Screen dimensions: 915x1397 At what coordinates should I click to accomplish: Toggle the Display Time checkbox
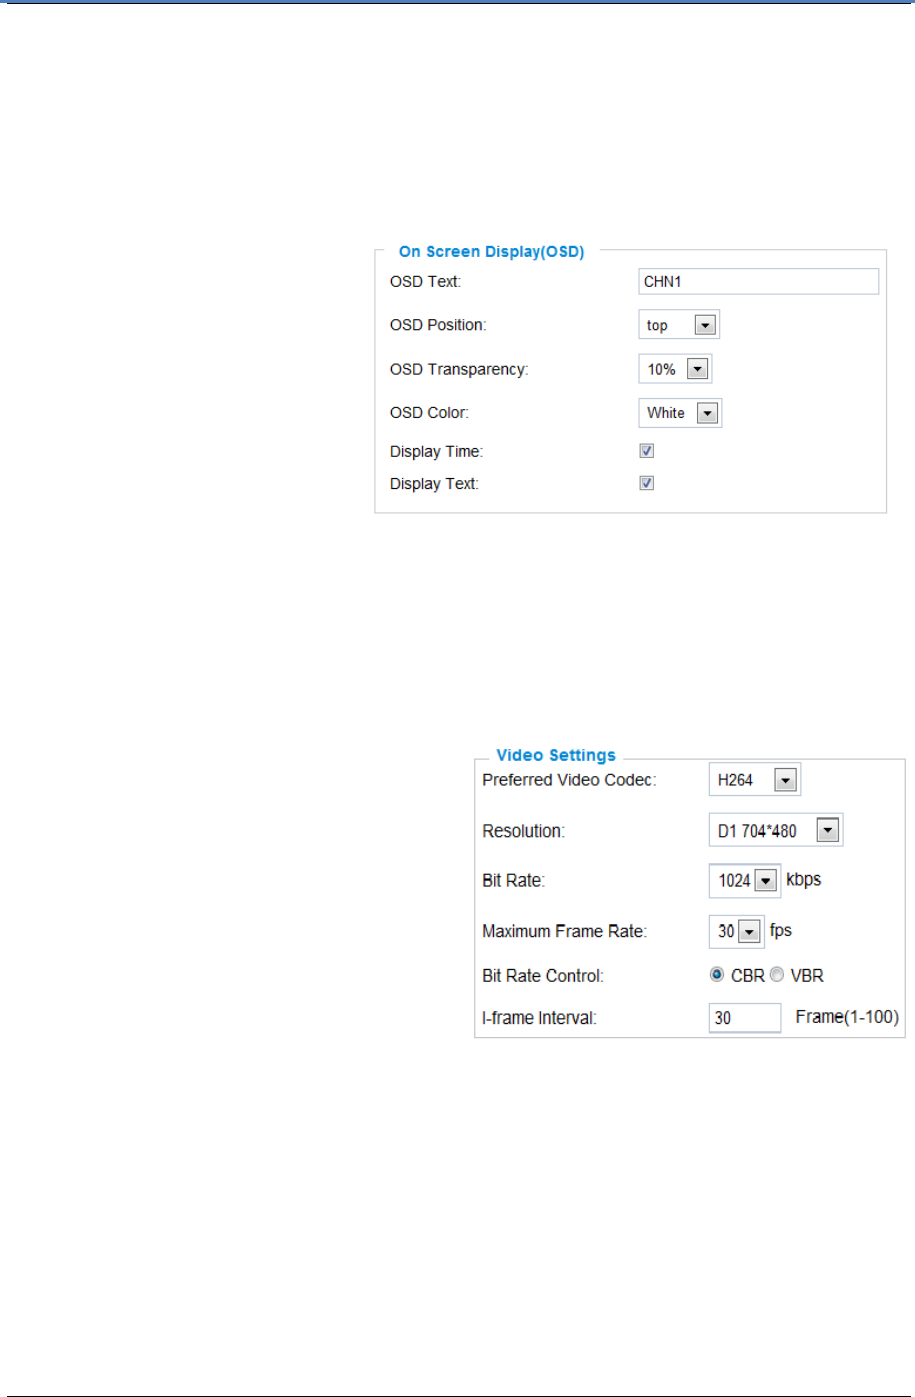647,451
